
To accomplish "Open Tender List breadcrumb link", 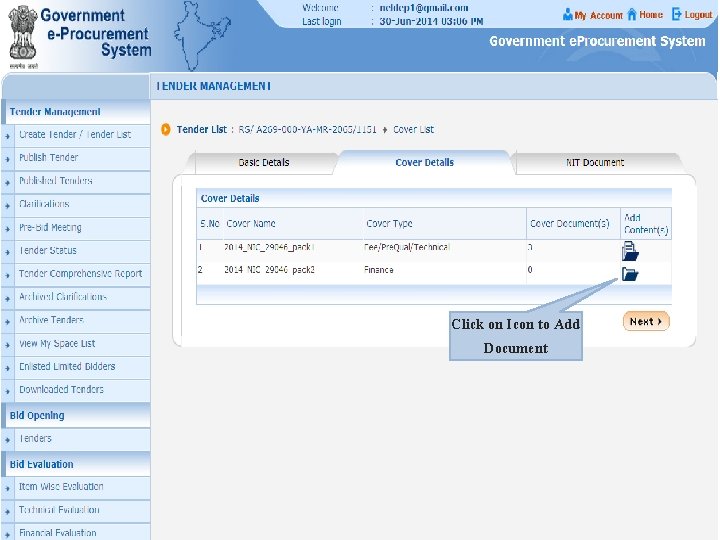I will click(202, 129).
